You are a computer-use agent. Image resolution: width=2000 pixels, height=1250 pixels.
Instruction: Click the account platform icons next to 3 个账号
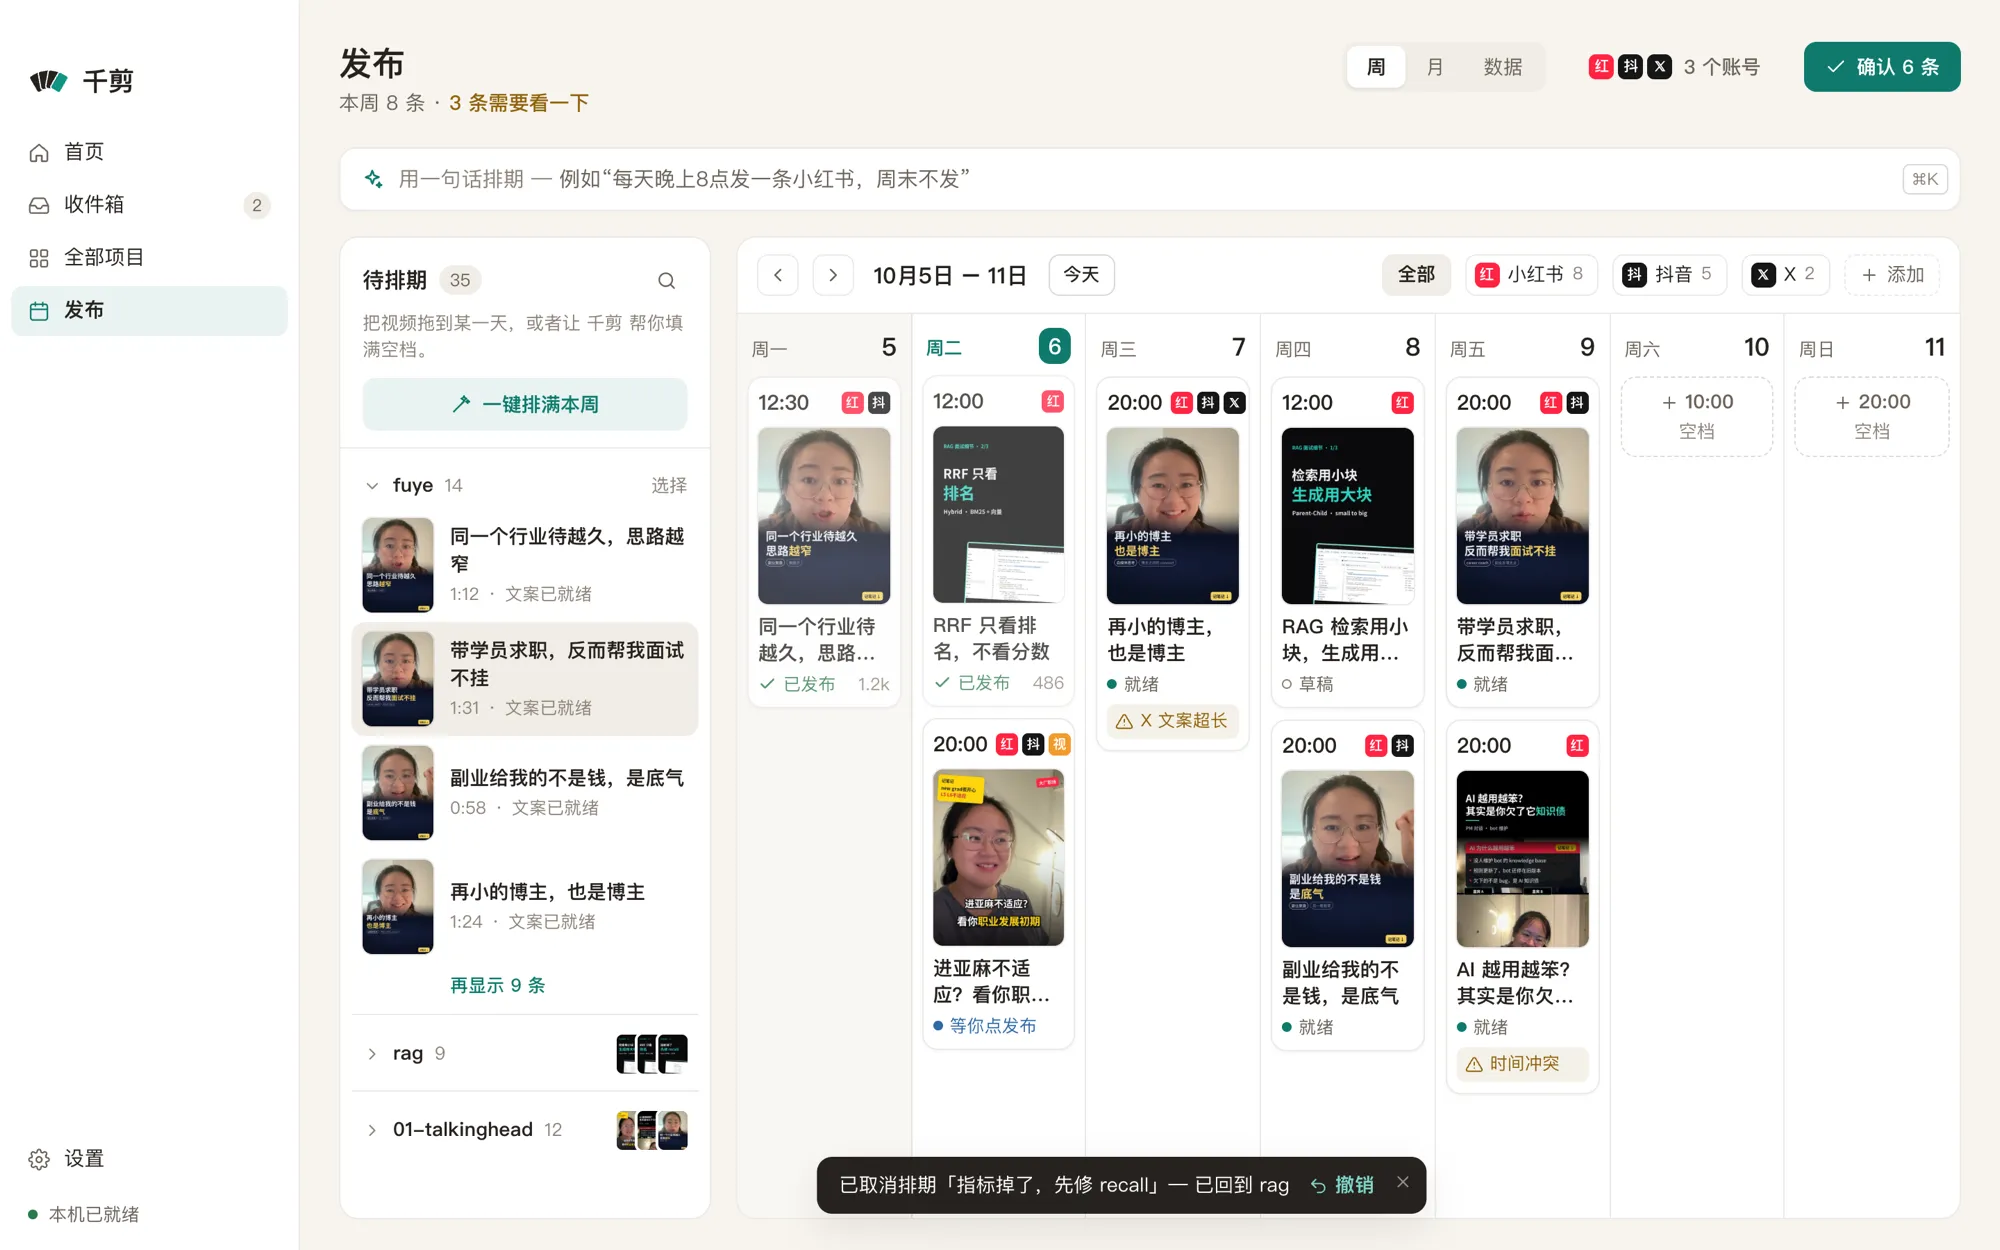coord(1630,67)
